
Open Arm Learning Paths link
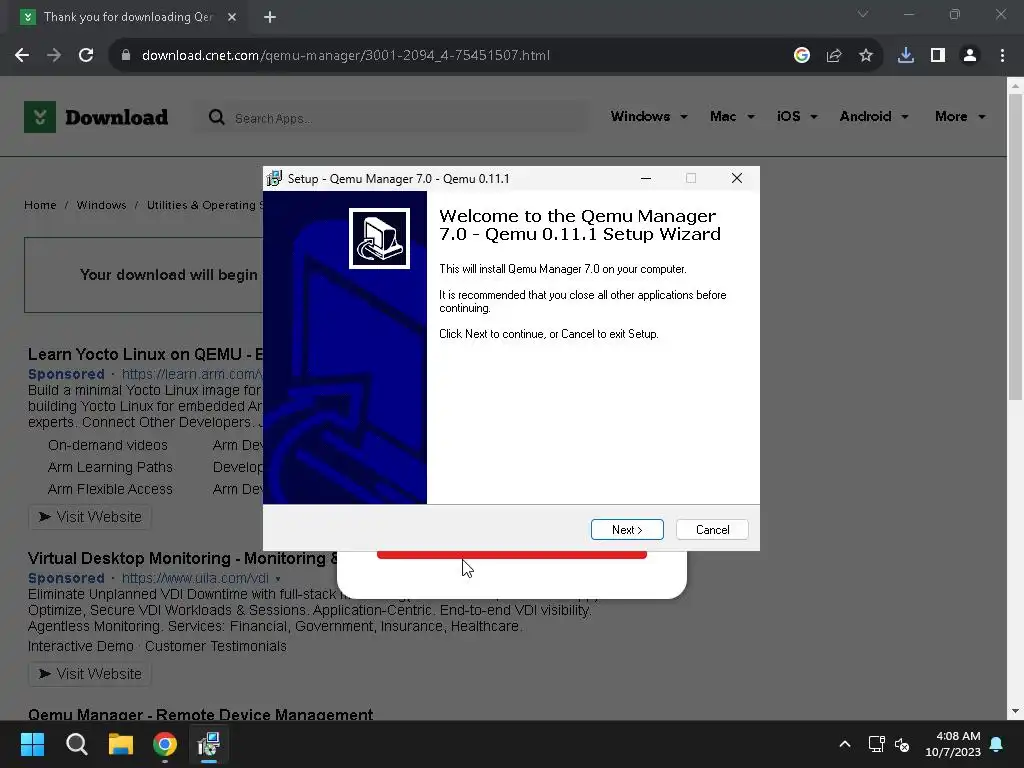click(x=110, y=468)
